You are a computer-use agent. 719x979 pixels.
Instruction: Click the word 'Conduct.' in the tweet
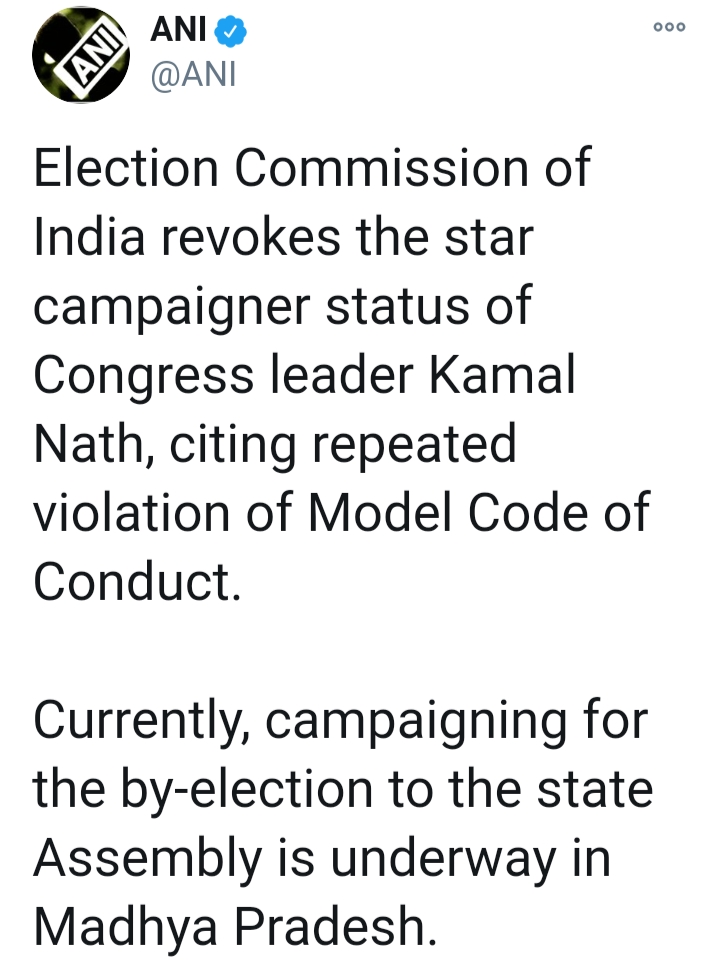tap(137, 582)
